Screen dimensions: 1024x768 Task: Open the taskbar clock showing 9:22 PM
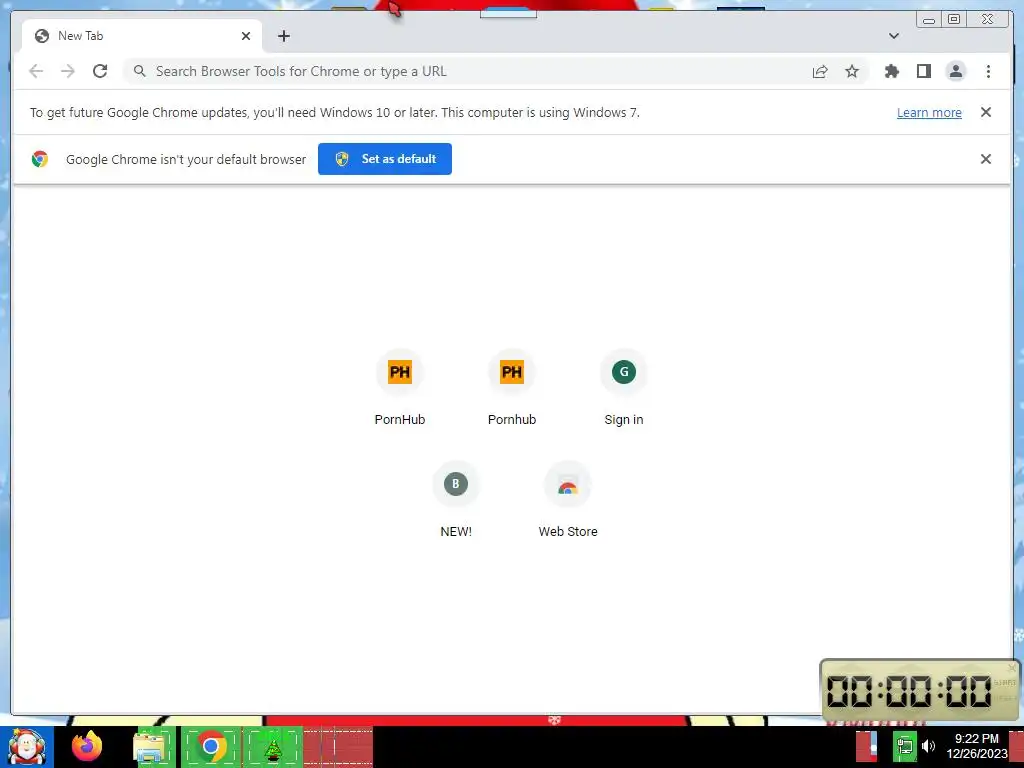point(976,746)
